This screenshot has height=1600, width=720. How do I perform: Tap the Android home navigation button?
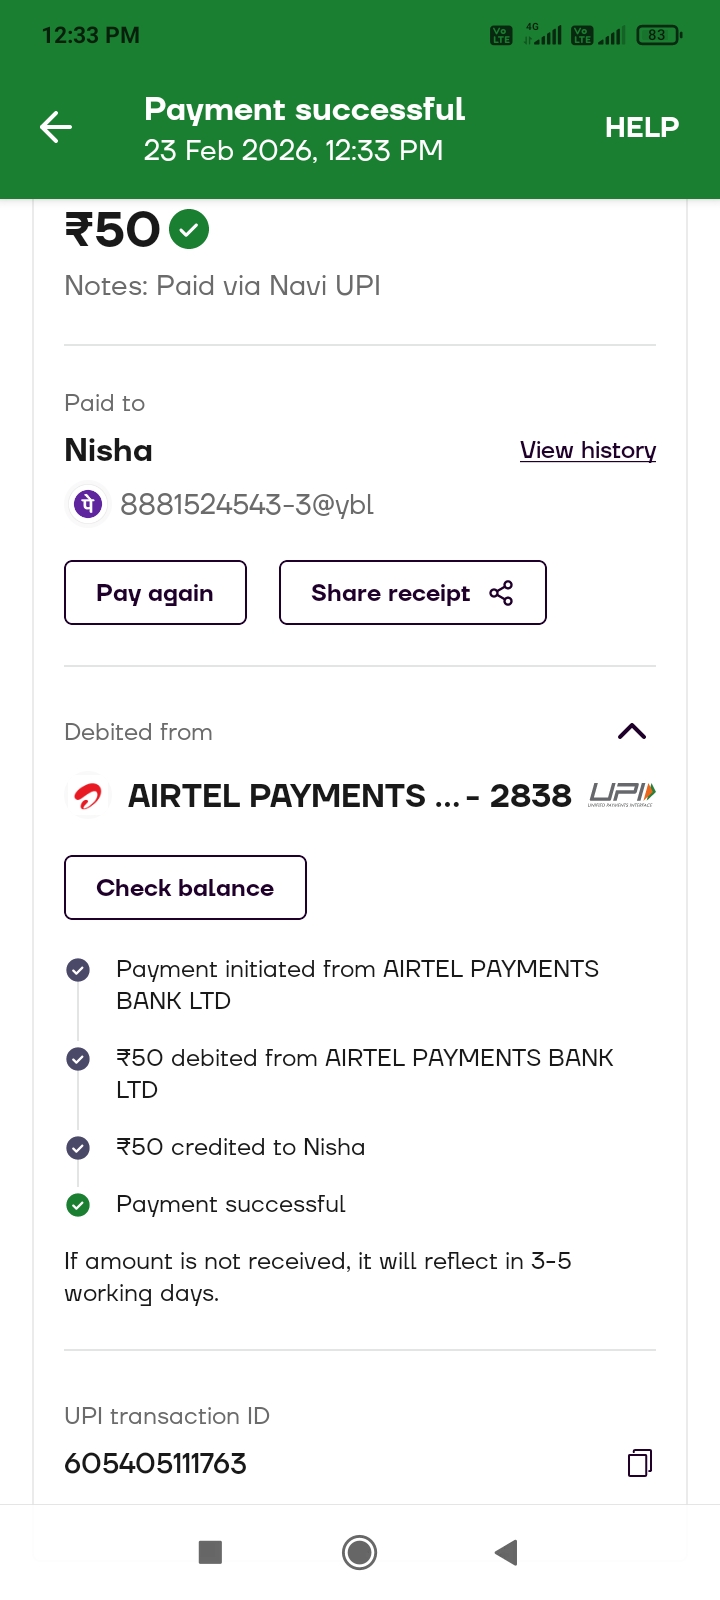click(x=359, y=1552)
